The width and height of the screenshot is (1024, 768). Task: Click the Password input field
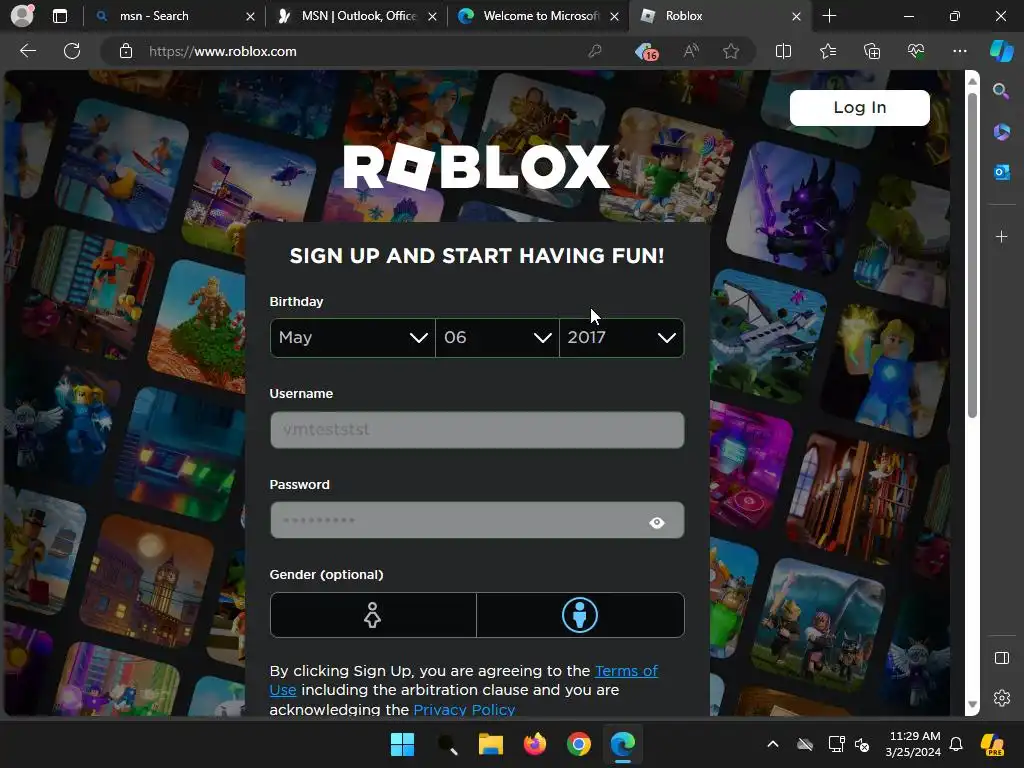(477, 520)
